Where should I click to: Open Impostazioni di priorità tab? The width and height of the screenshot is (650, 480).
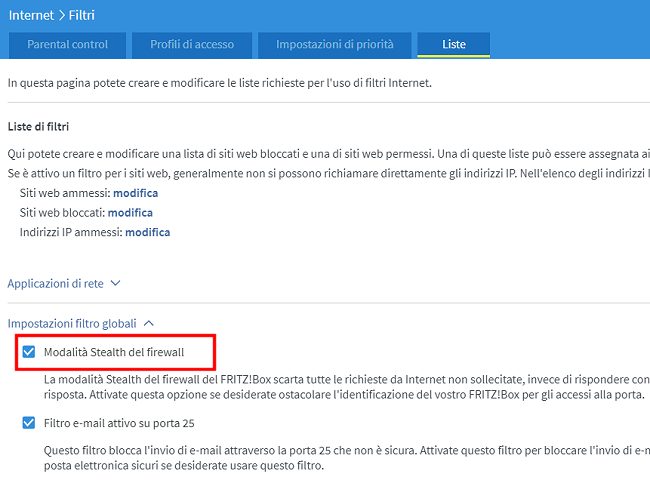coord(335,45)
